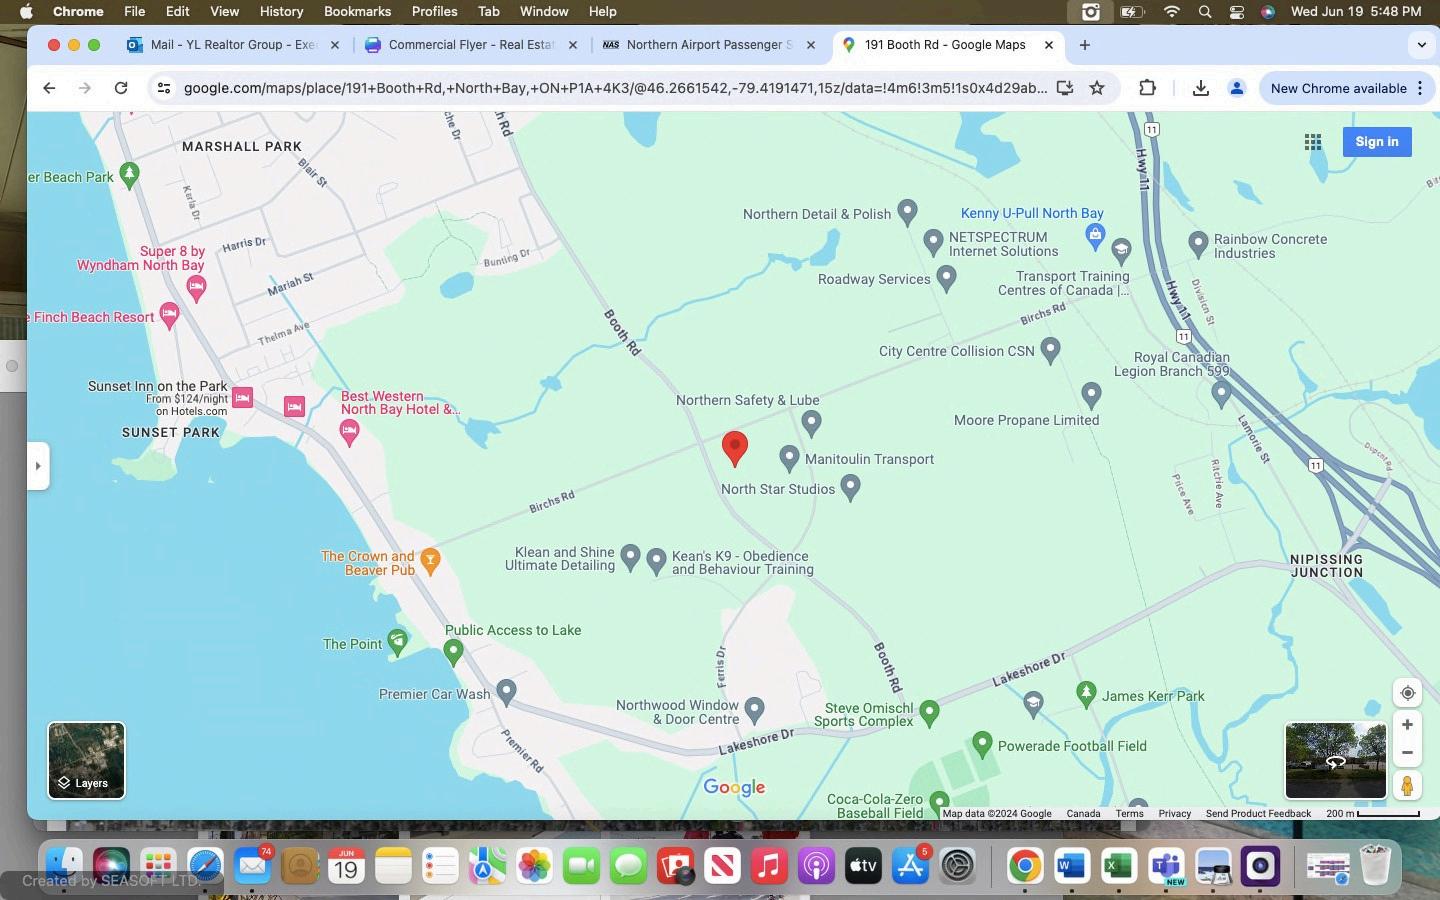Select the Northwood Window & Door Centre pin
1440x900 pixels.
pyautogui.click(x=755, y=710)
